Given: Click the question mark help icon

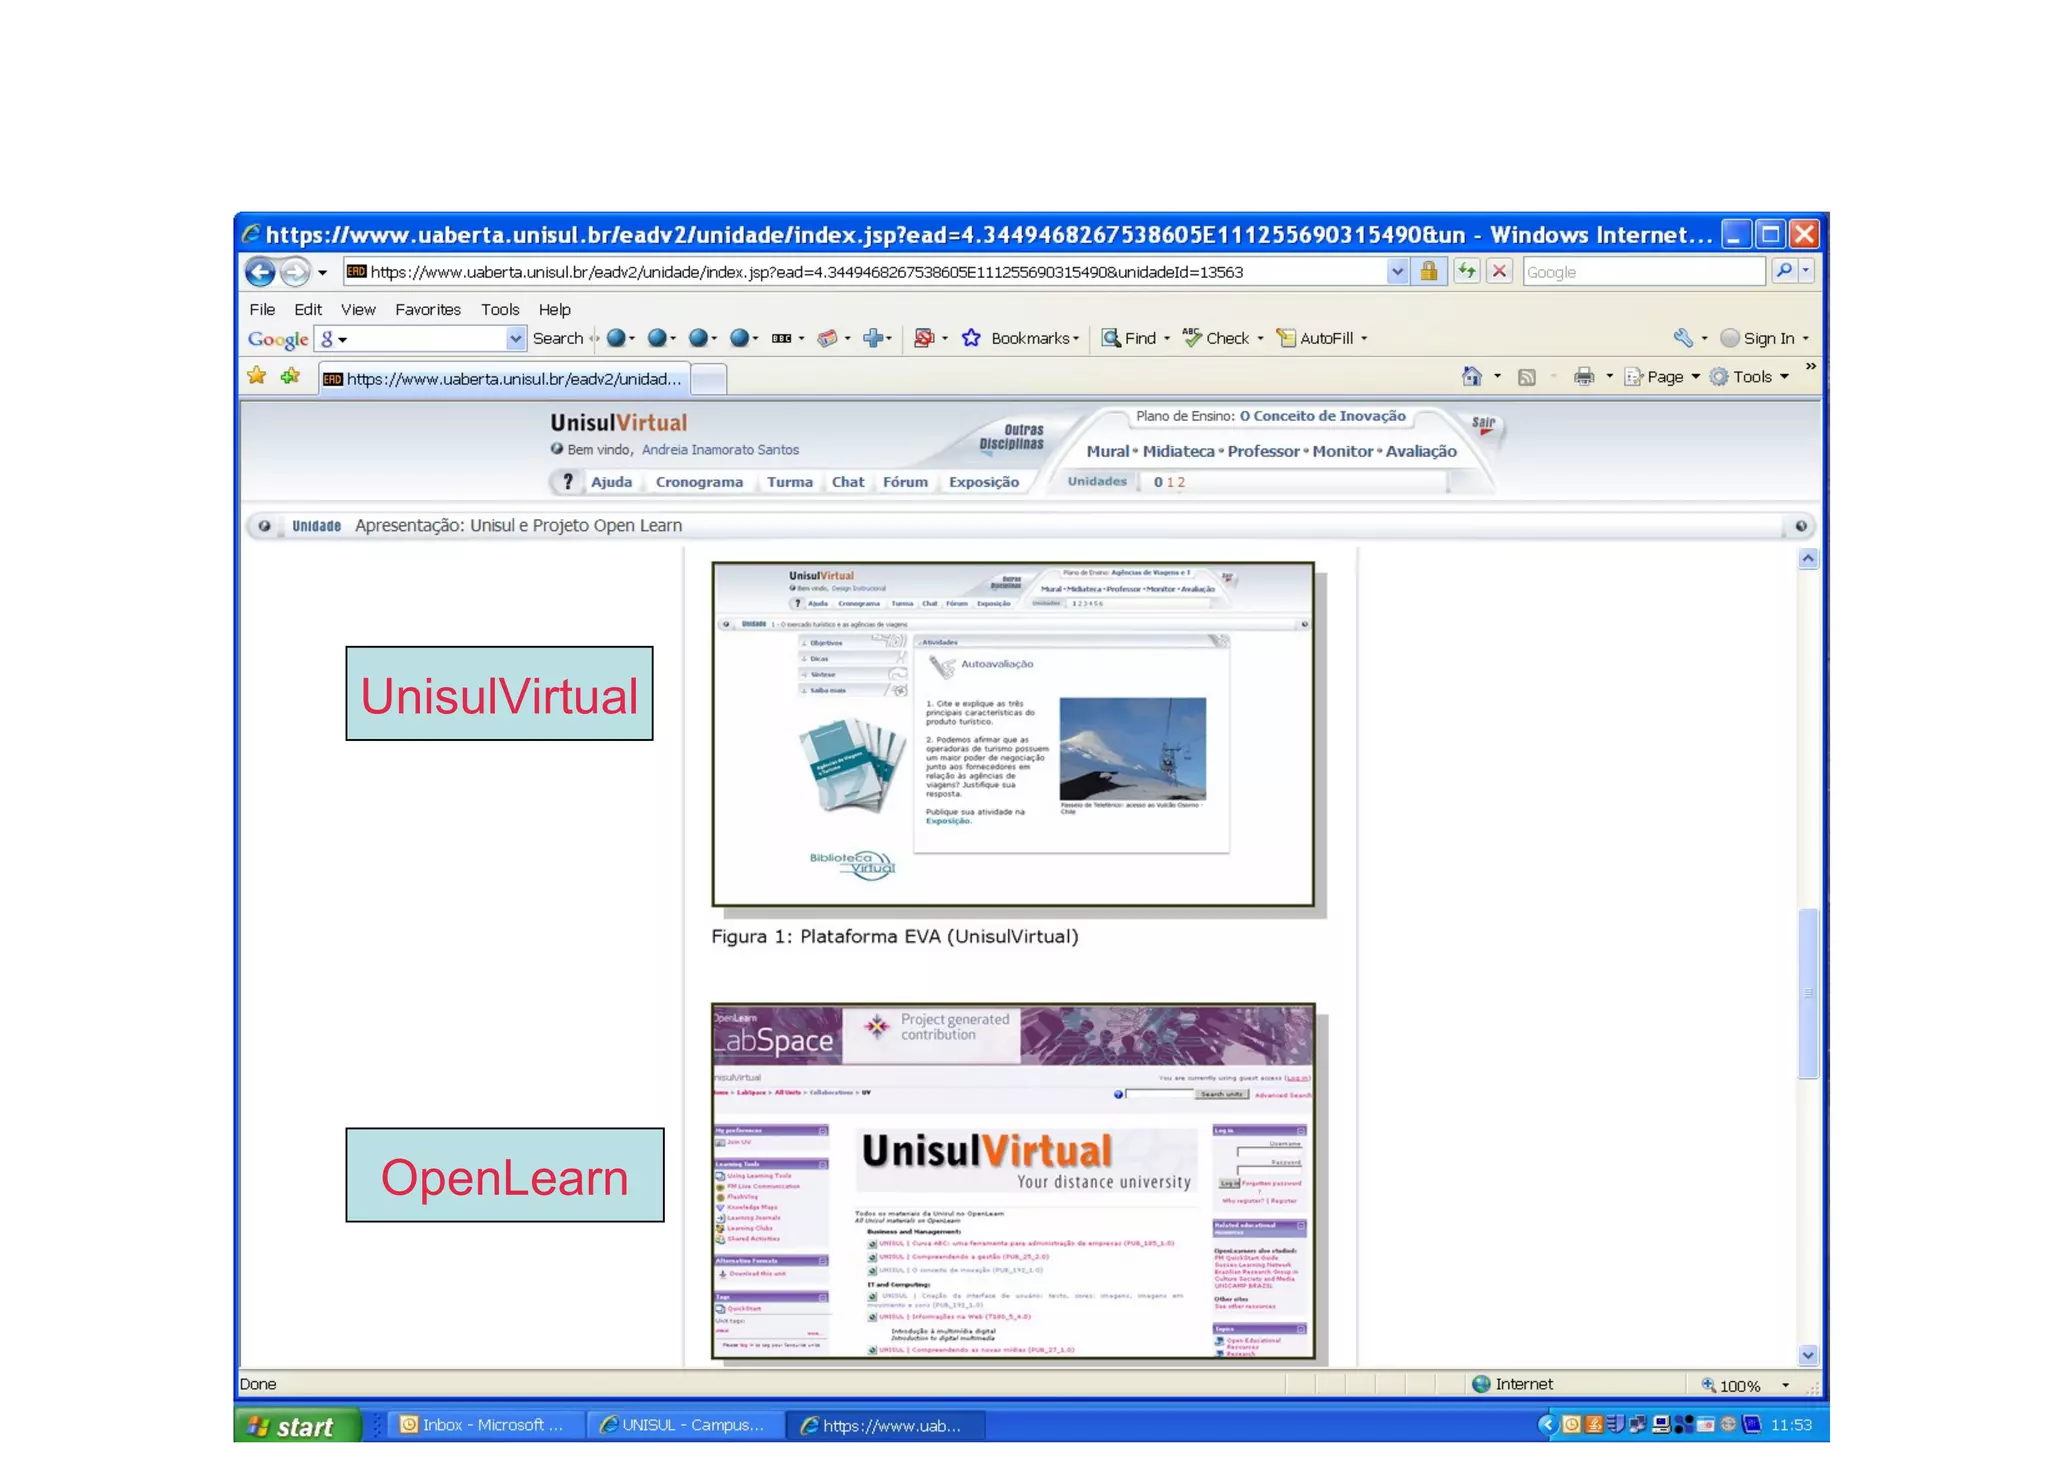Looking at the screenshot, I should [567, 482].
